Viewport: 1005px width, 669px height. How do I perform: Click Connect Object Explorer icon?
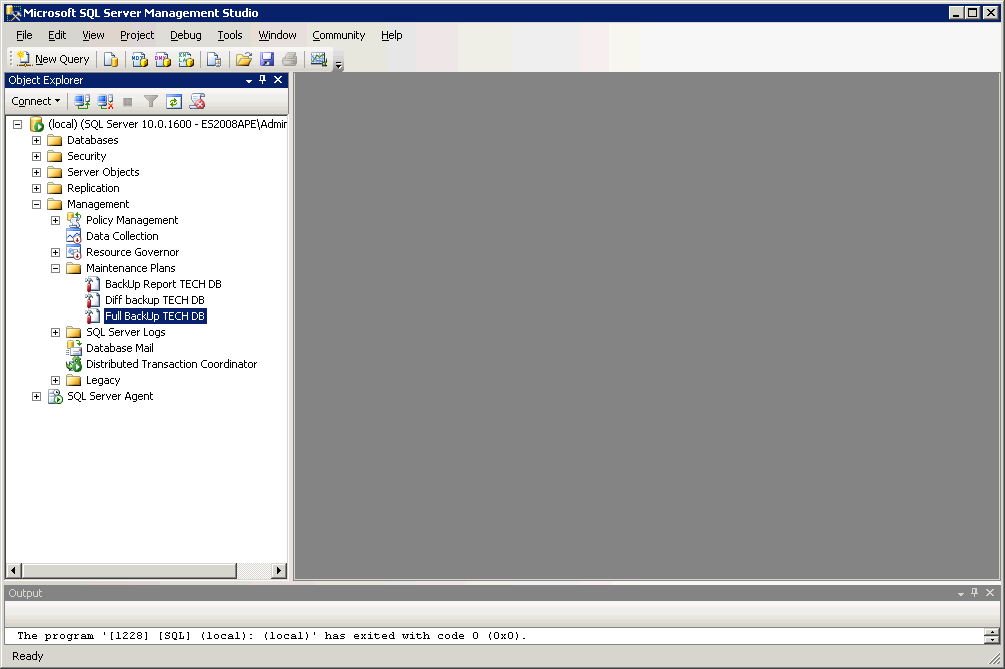[82, 101]
